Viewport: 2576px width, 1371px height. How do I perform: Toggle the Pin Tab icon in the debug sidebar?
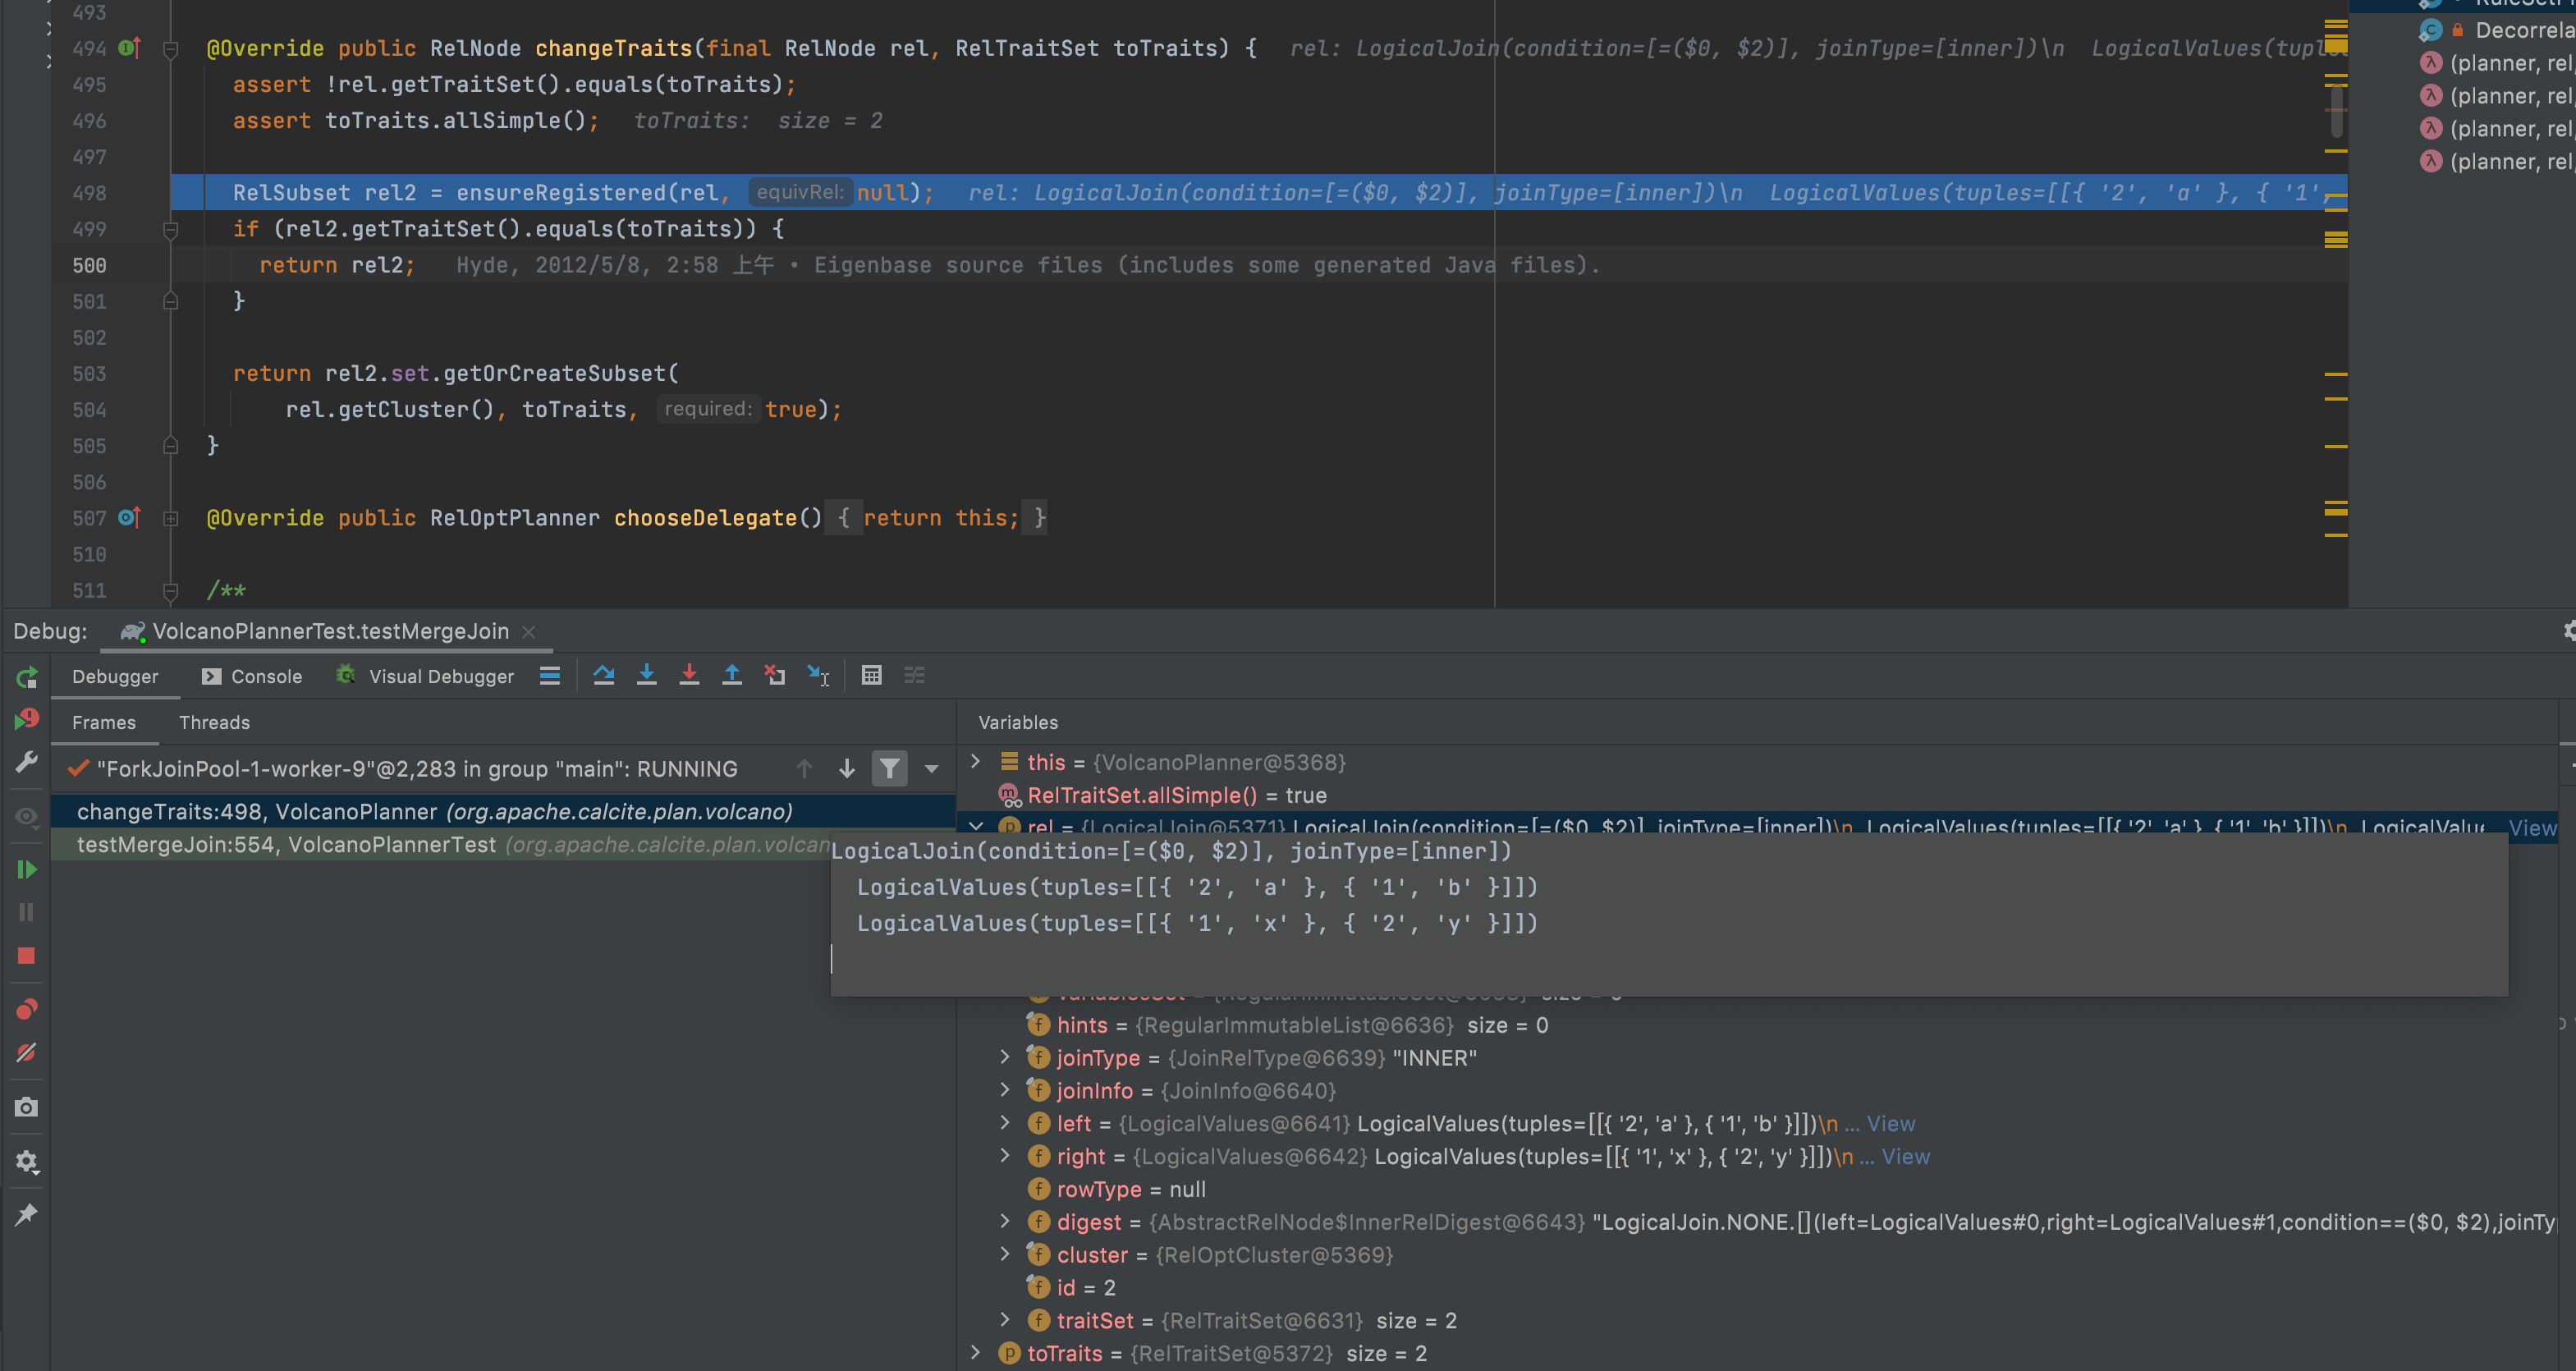(x=27, y=1214)
